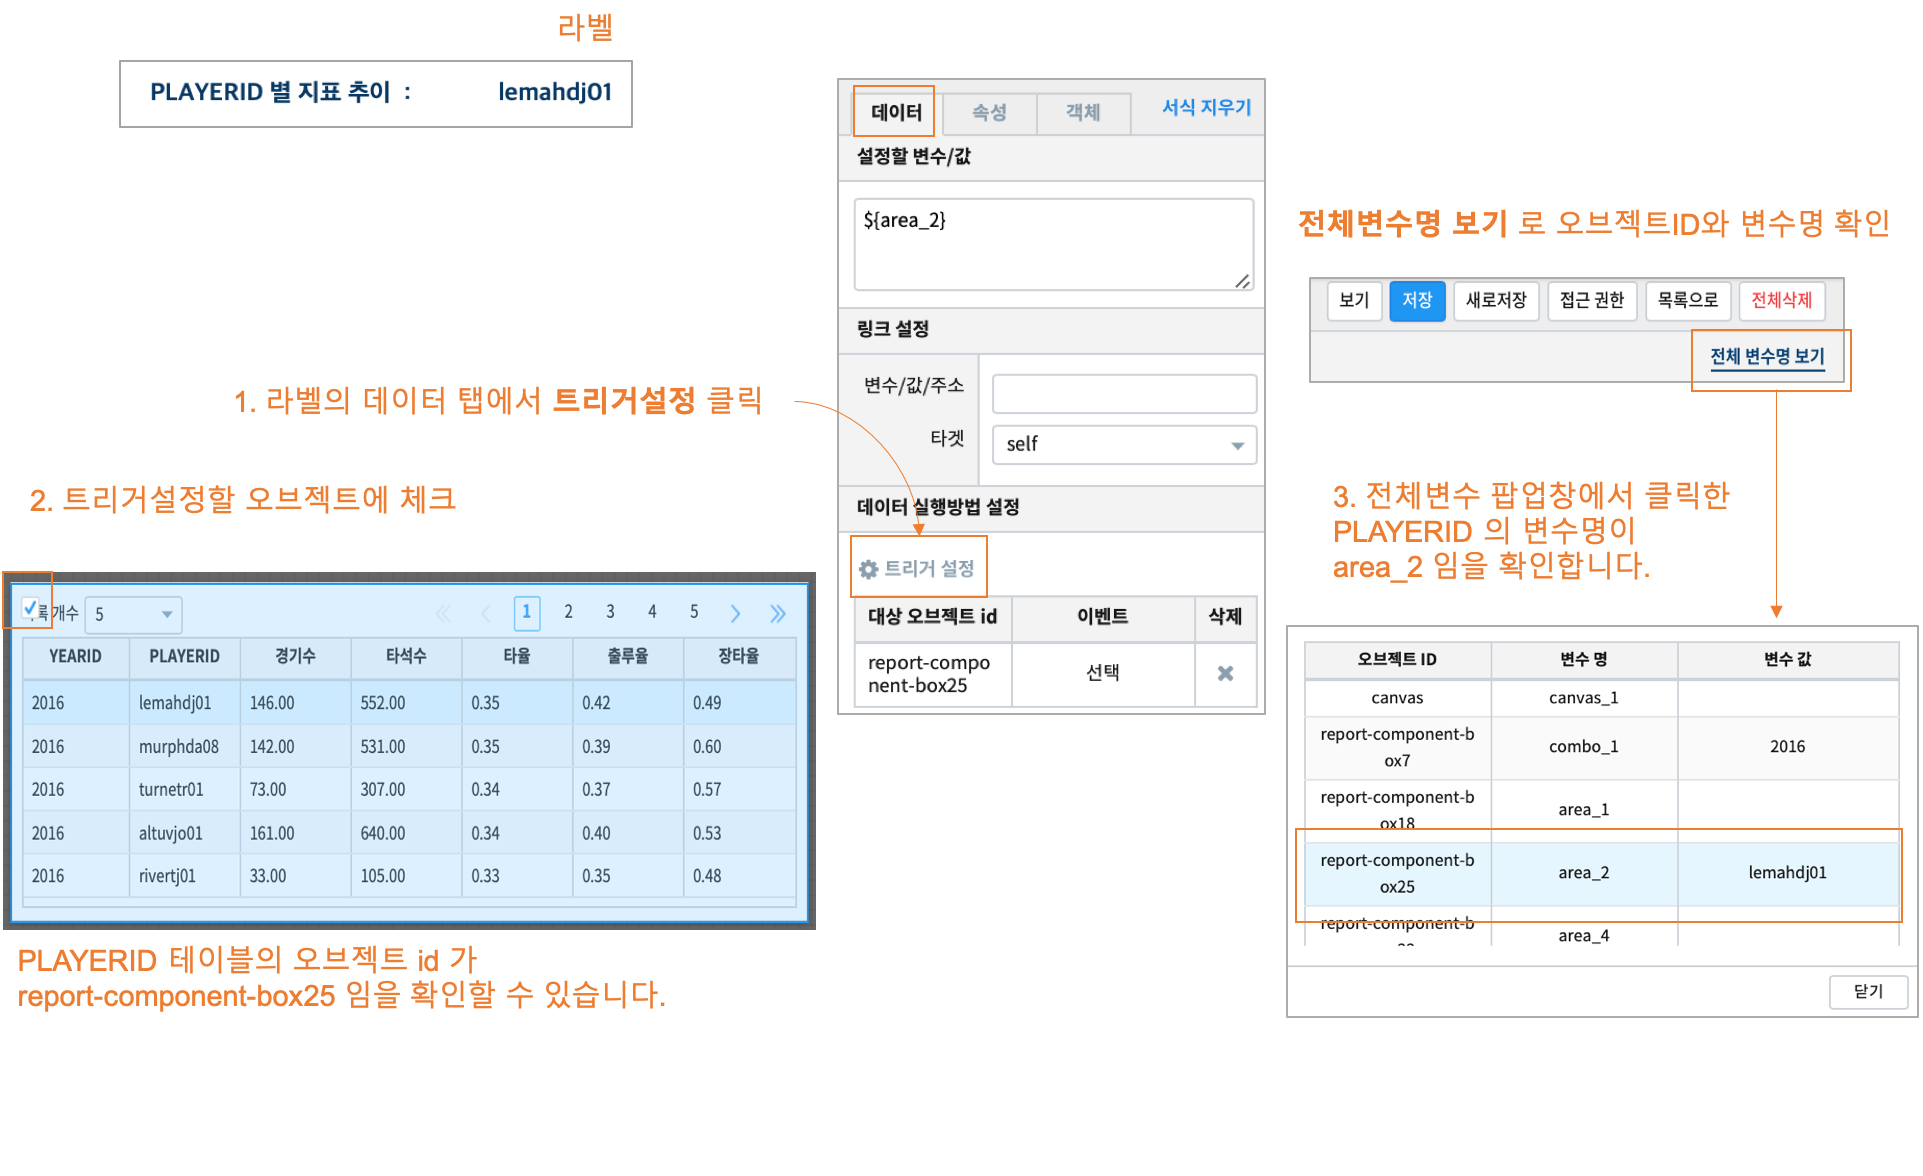The image size is (1923, 1176).
Task: Click the 출루율 column header
Action: pyautogui.click(x=628, y=657)
